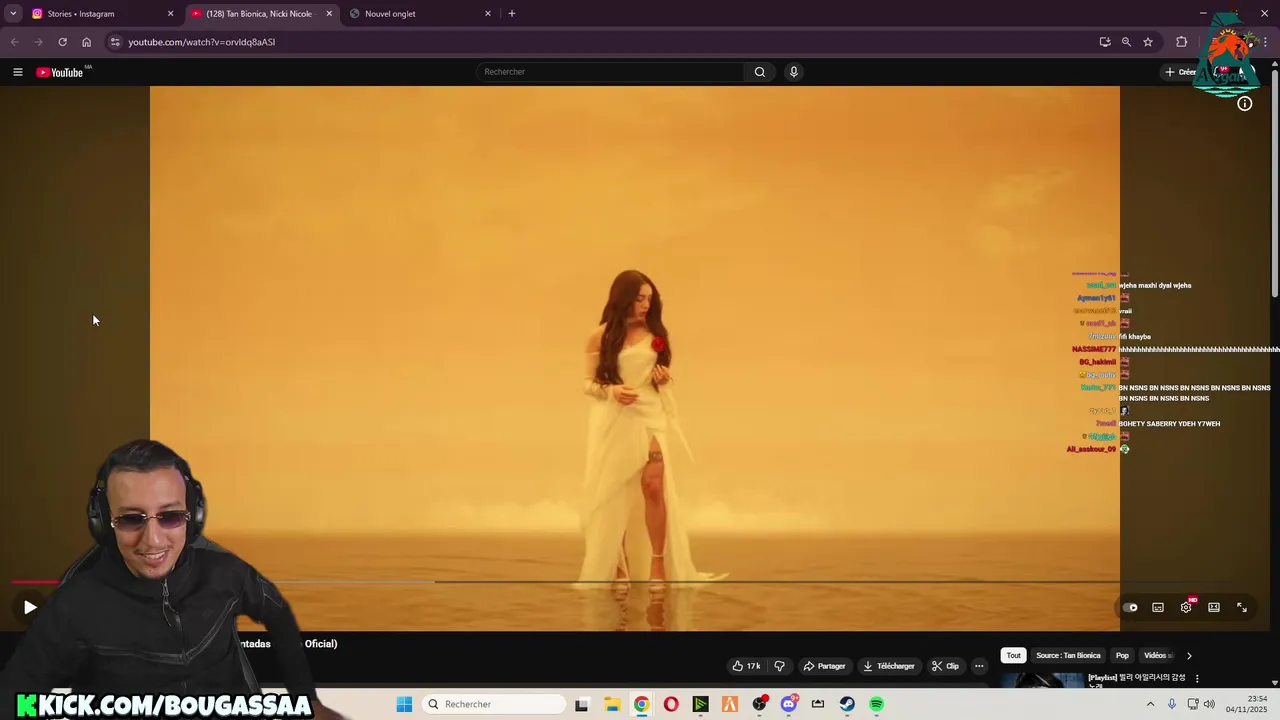Like the video with 17 k thumbs-up

coord(746,666)
